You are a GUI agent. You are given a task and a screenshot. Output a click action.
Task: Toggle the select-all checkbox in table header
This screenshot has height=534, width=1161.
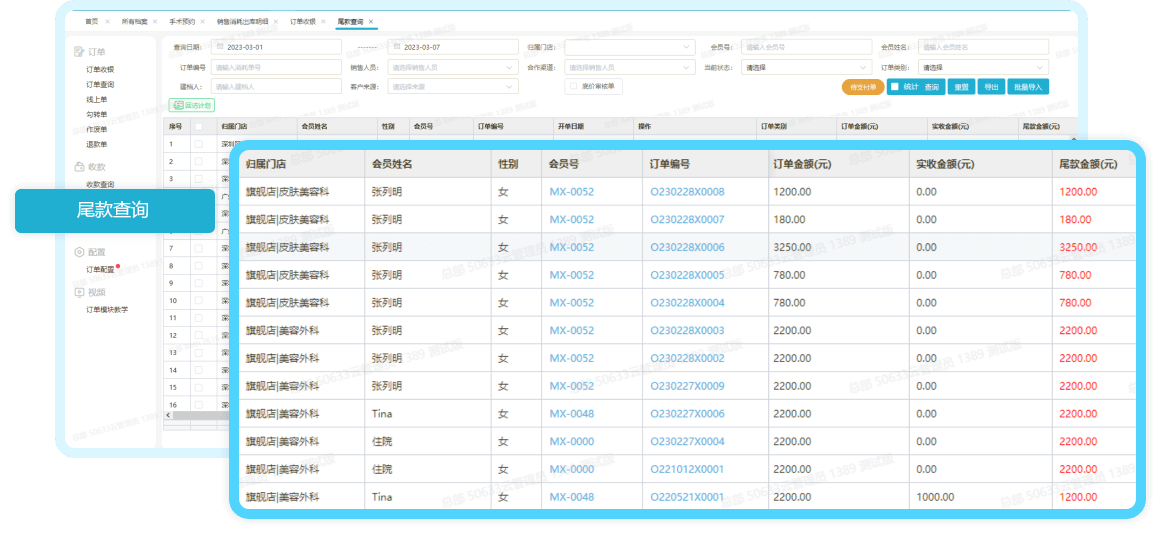198,127
